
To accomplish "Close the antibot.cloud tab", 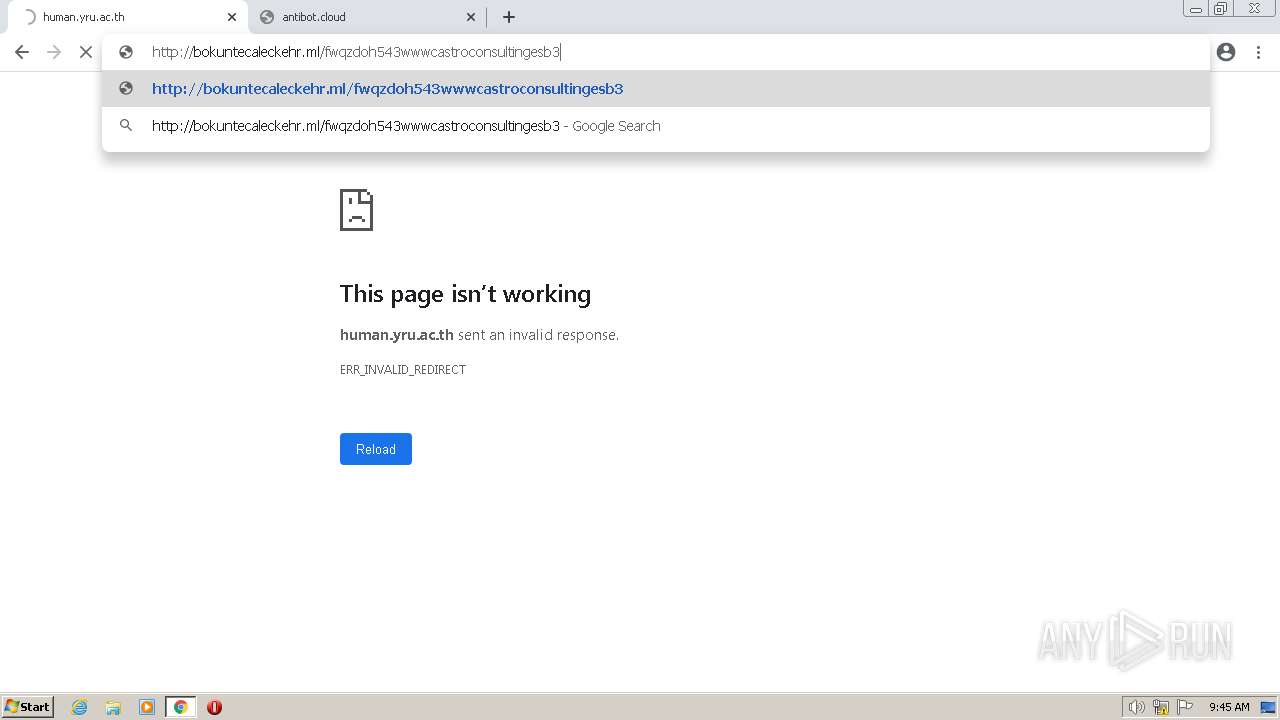I will tap(471, 17).
